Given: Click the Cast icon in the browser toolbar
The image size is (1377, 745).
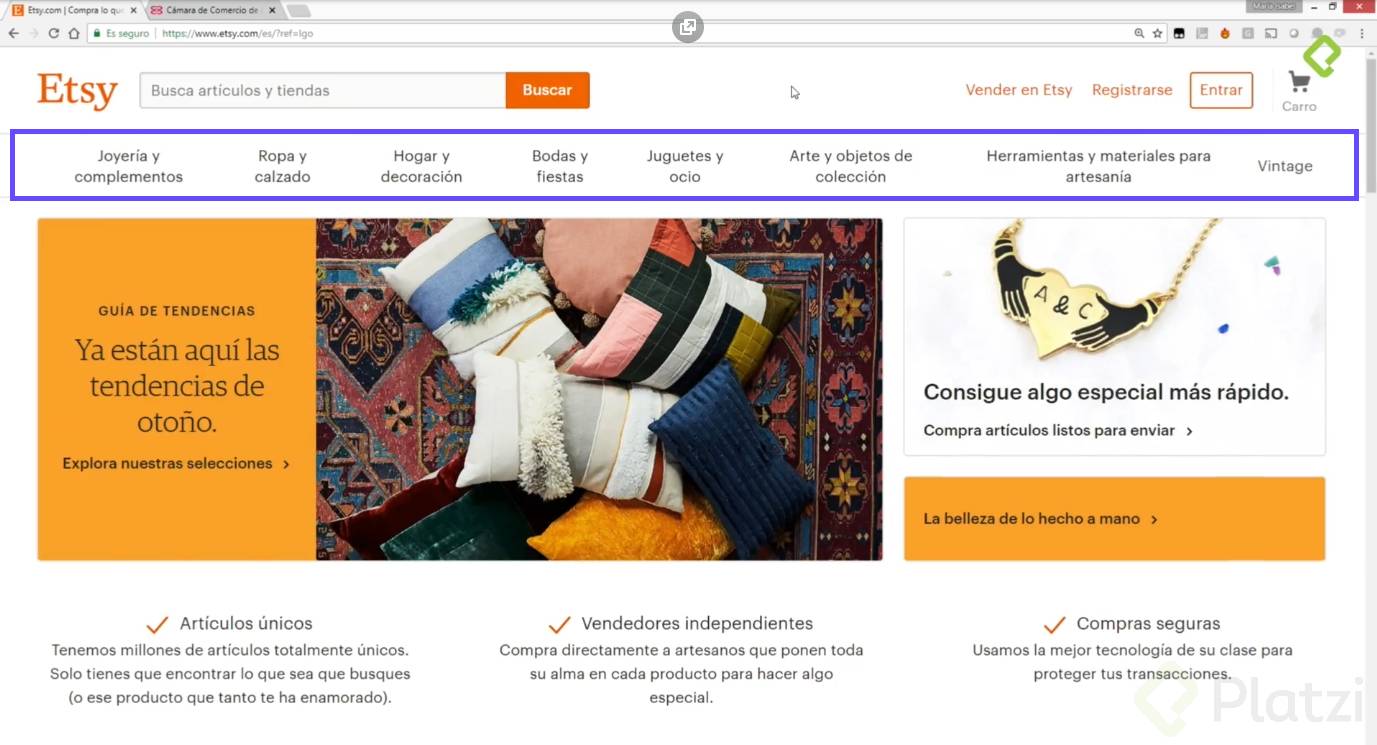Looking at the screenshot, I should (x=1271, y=33).
